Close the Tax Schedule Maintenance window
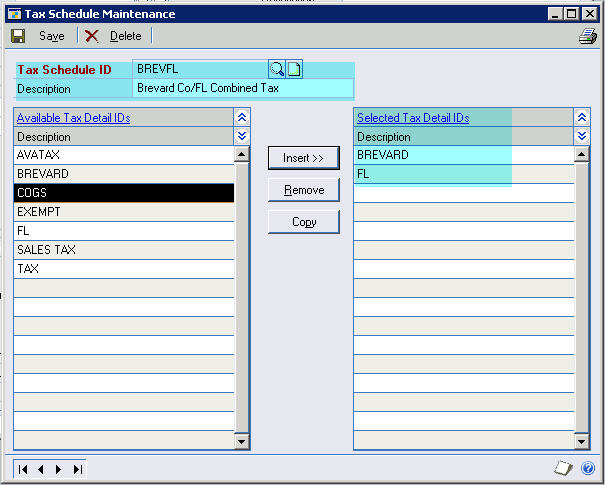 (x=590, y=14)
